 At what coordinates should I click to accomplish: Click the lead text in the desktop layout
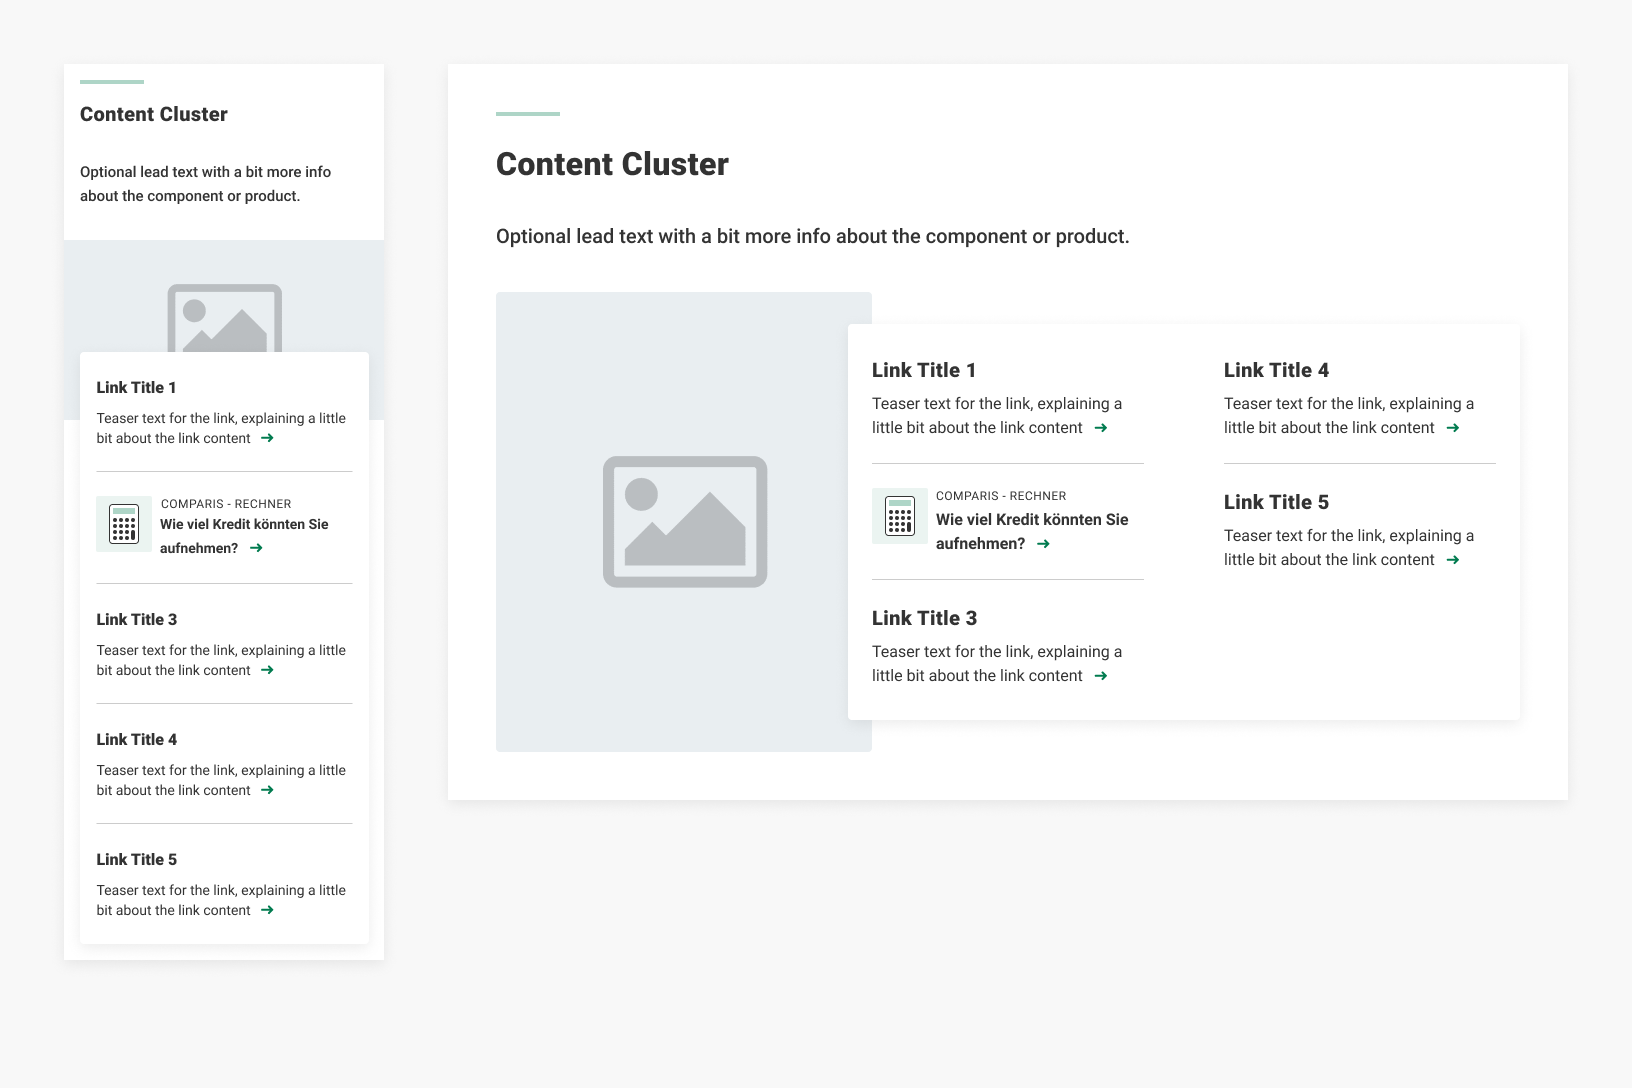[x=812, y=236]
